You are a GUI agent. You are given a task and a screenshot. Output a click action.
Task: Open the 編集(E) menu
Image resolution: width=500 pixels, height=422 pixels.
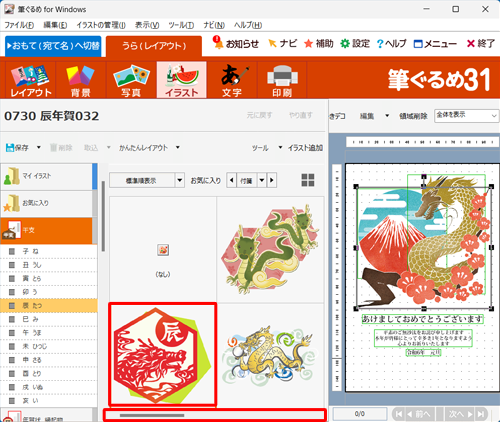pos(55,25)
